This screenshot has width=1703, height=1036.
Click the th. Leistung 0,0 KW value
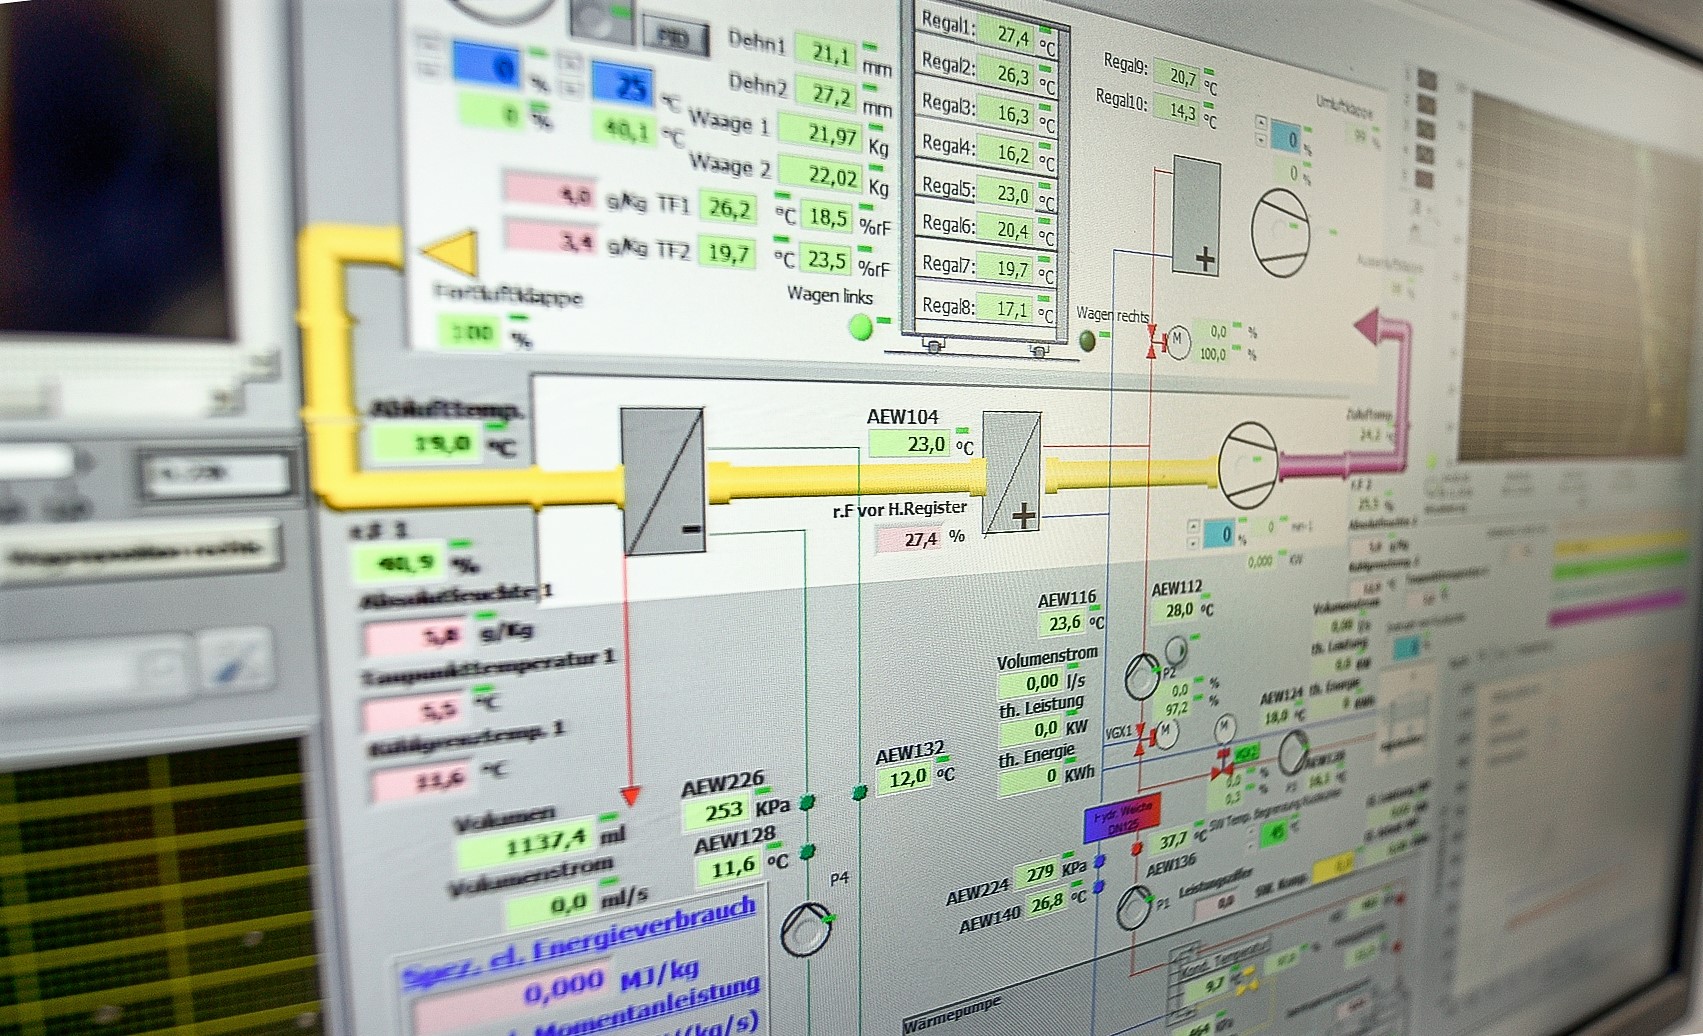1031,729
